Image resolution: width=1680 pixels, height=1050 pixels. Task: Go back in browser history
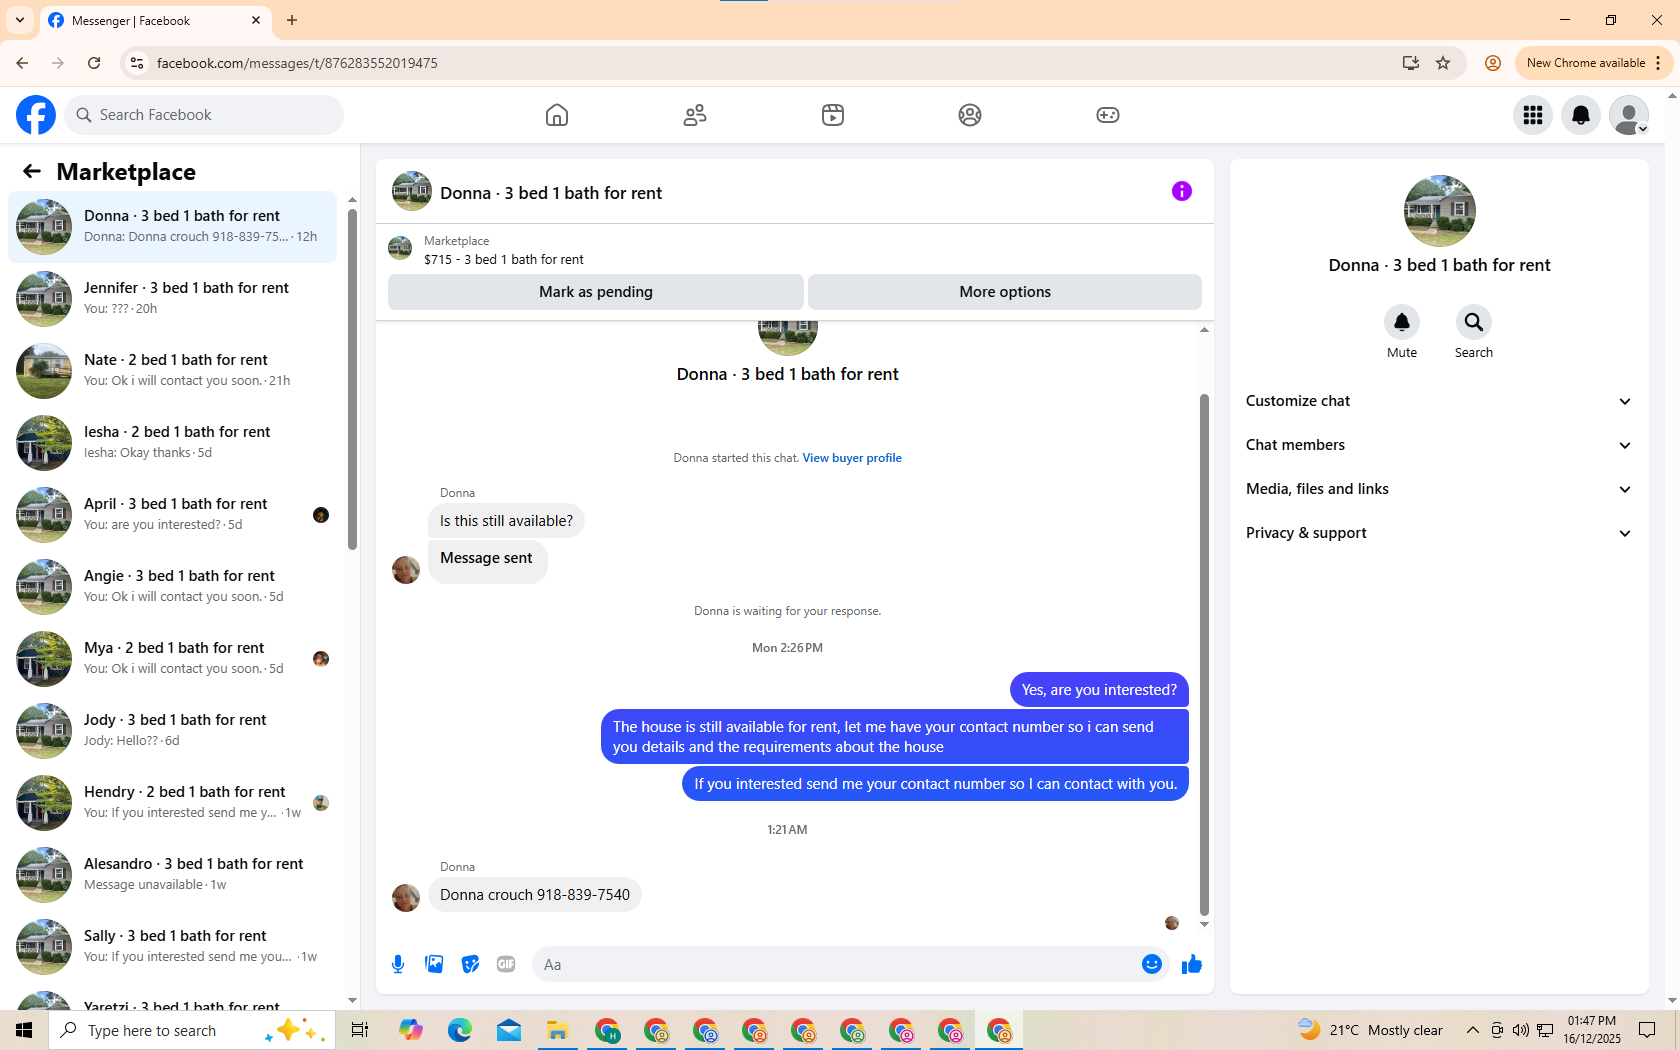point(22,63)
